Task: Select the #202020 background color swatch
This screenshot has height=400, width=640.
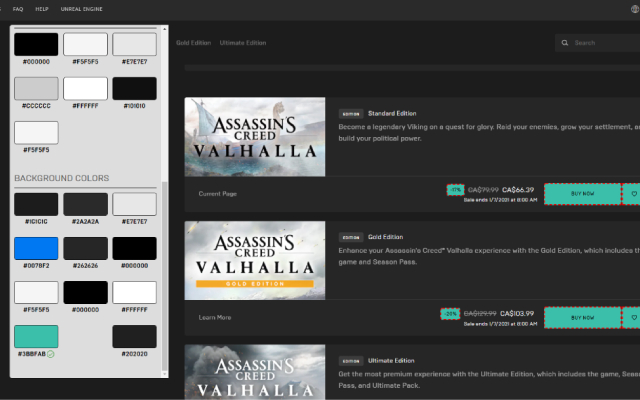Action: (x=134, y=336)
